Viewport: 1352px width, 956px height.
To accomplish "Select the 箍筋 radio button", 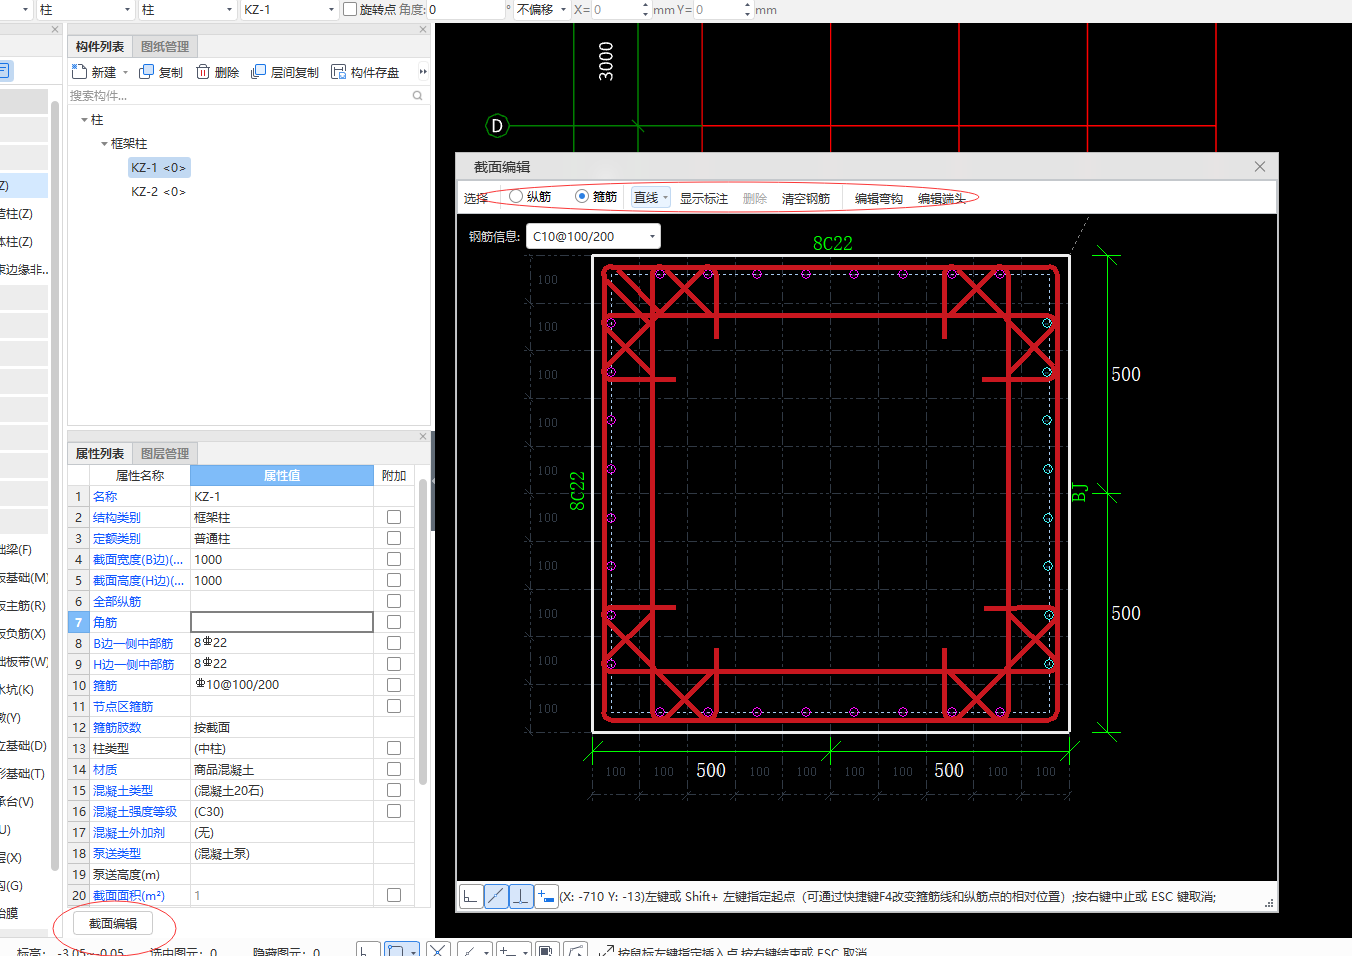I will [x=582, y=196].
